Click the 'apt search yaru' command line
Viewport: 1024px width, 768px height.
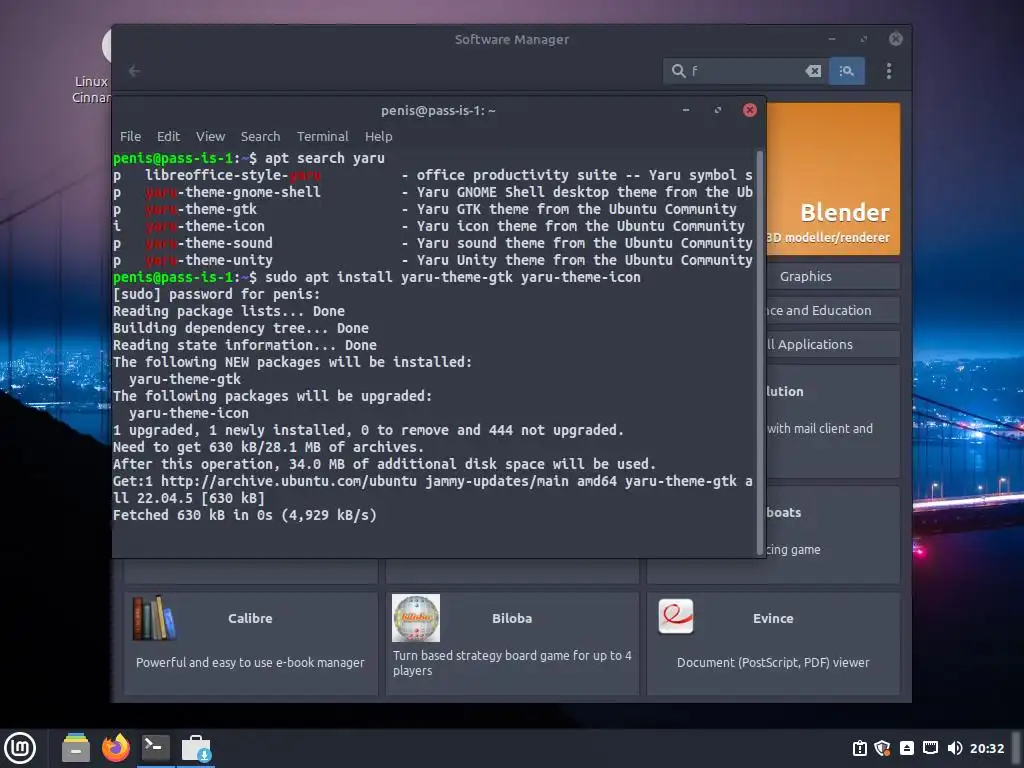249,158
